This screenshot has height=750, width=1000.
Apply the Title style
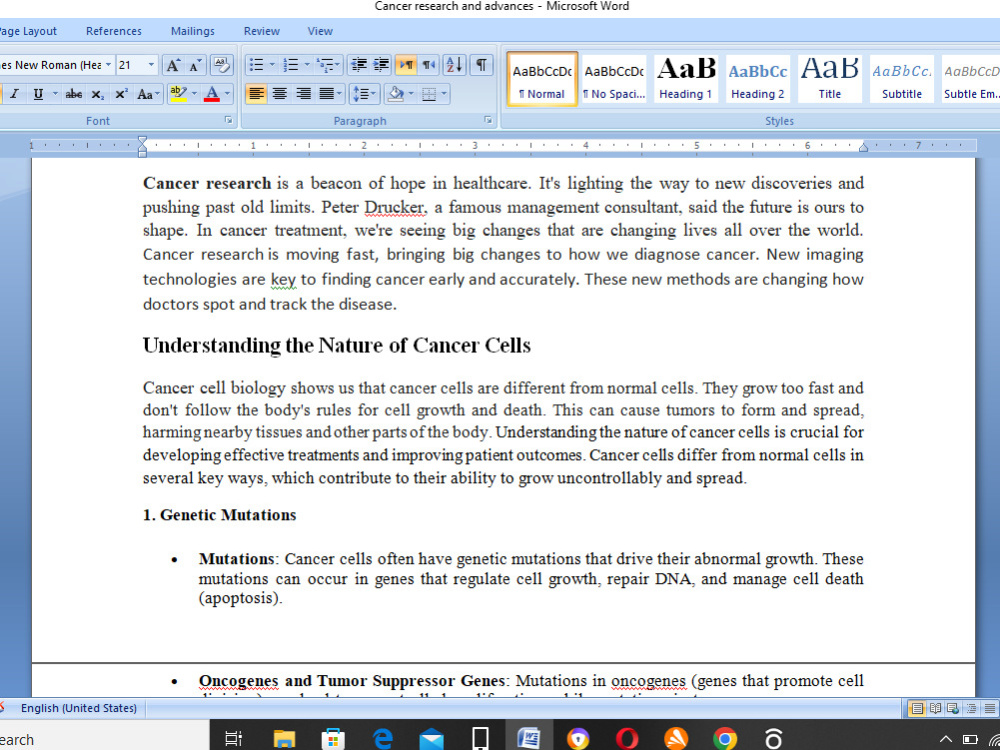[830, 79]
